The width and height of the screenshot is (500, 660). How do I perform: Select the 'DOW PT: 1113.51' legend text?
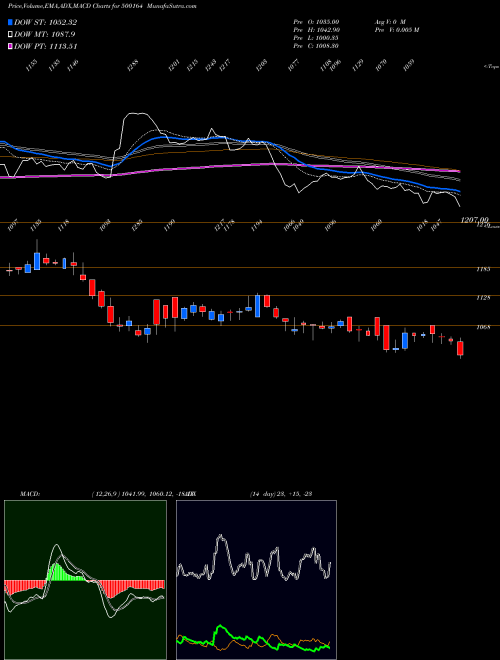[45, 46]
